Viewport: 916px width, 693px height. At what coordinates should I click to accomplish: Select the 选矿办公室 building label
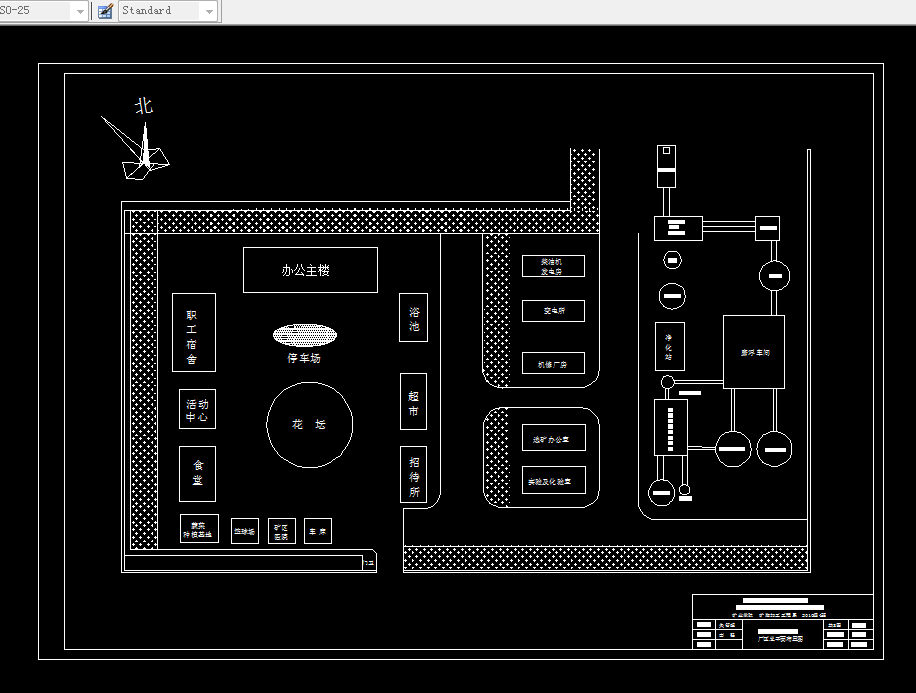coord(551,439)
